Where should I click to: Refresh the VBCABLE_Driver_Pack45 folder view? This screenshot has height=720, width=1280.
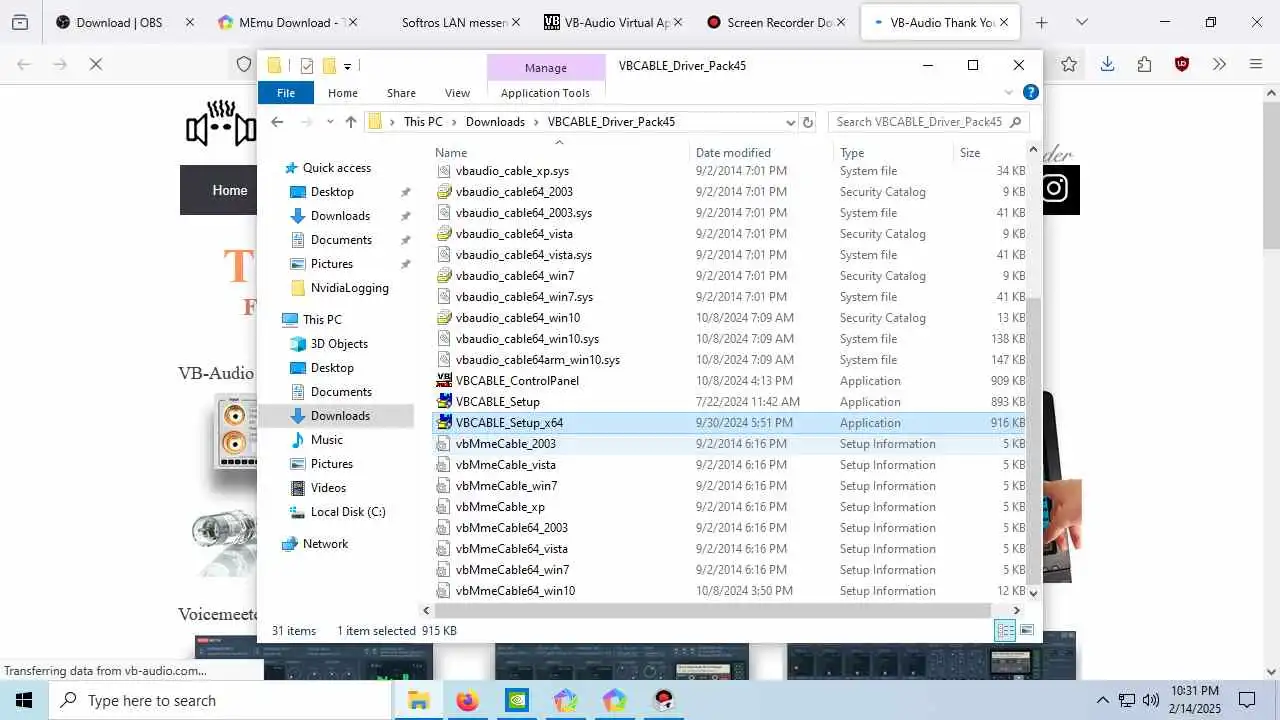(x=809, y=122)
